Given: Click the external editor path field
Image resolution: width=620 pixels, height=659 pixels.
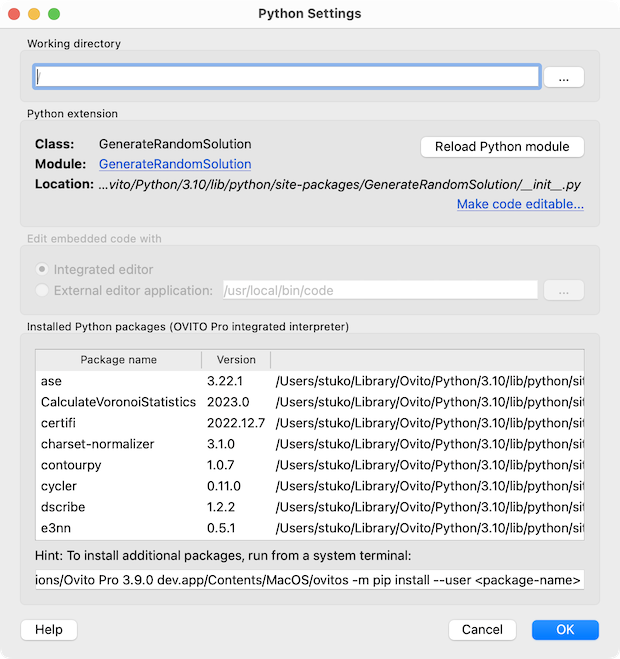Looking at the screenshot, I should pyautogui.click(x=380, y=290).
